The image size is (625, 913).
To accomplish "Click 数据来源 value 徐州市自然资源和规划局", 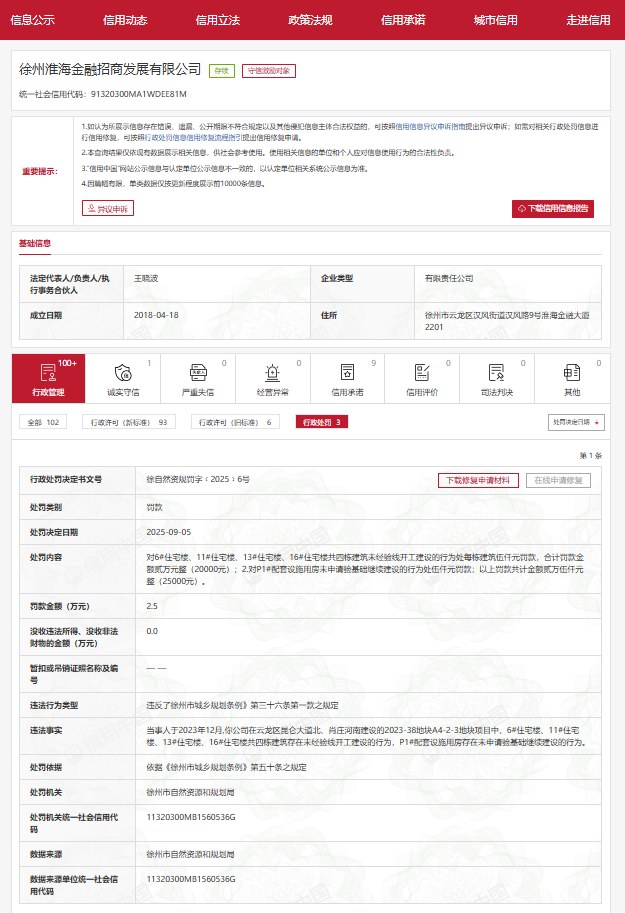I will pos(190,854).
